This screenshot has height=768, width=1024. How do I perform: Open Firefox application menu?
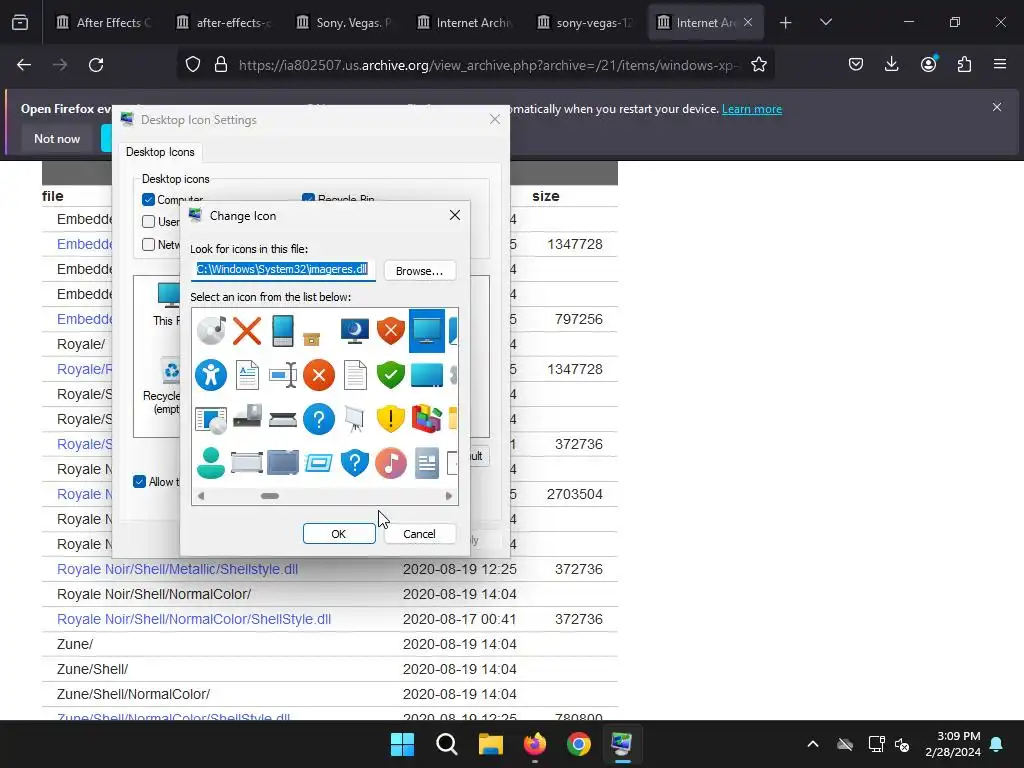[x=1000, y=64]
